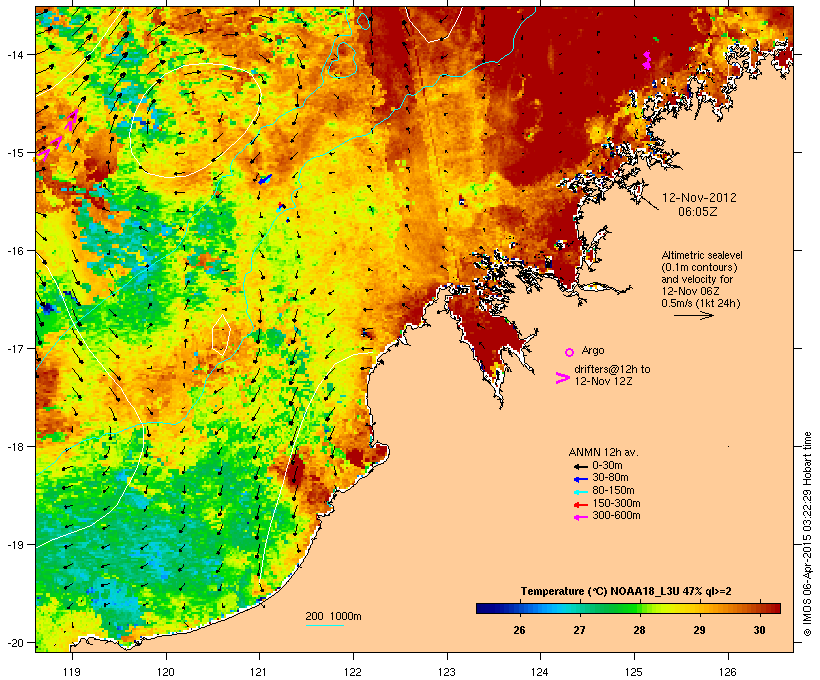
Task: Click the 26 color bar value
Action: [x=519, y=630]
